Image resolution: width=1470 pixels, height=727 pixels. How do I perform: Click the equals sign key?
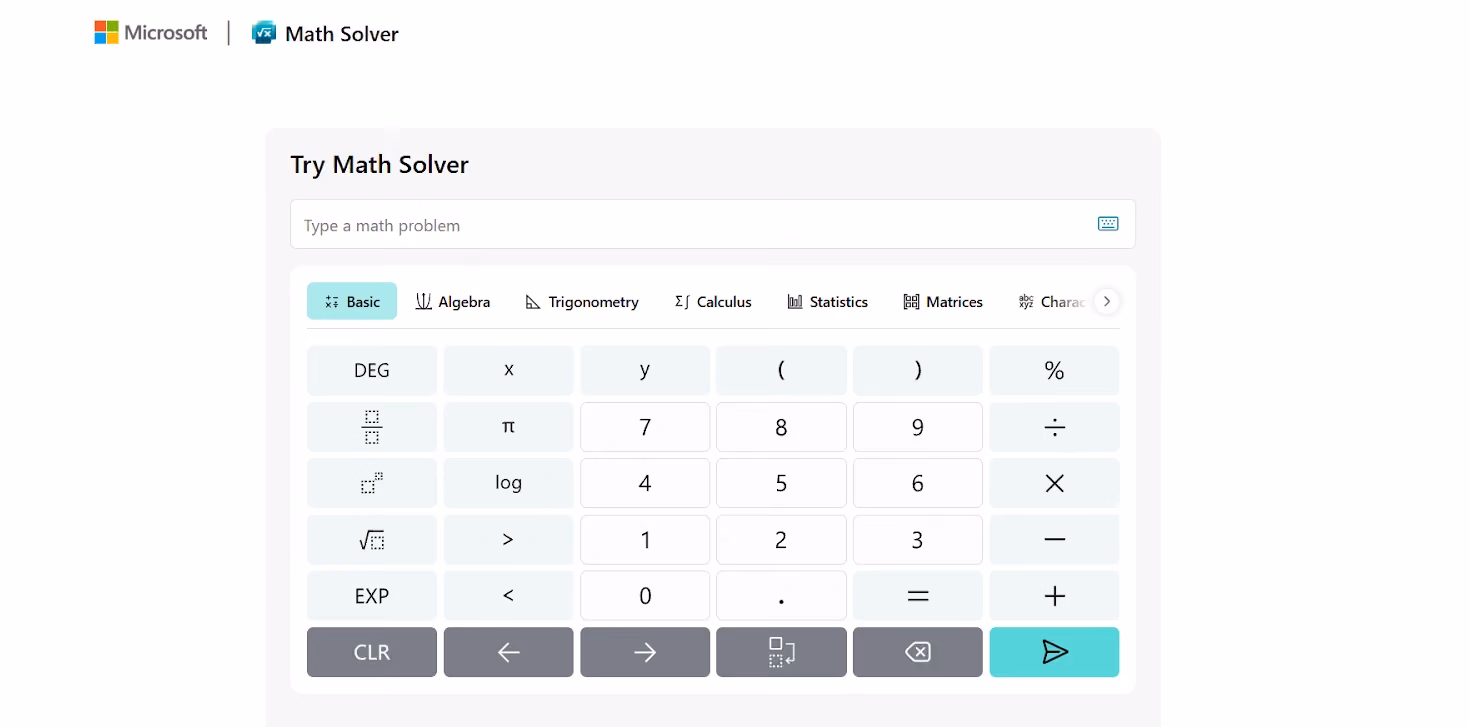[x=918, y=596]
